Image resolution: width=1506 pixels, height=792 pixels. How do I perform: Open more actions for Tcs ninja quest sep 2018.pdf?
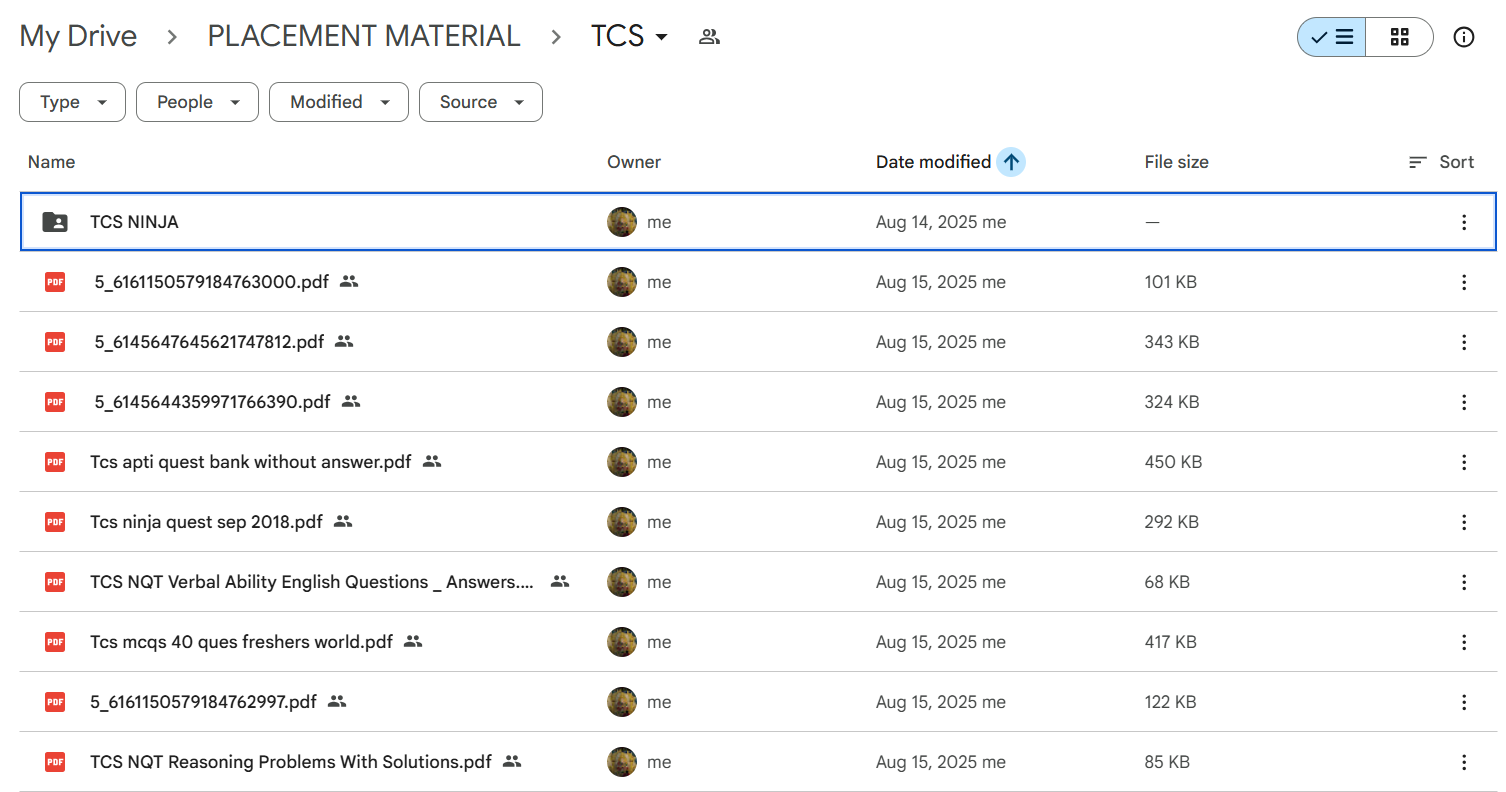coord(1463,522)
